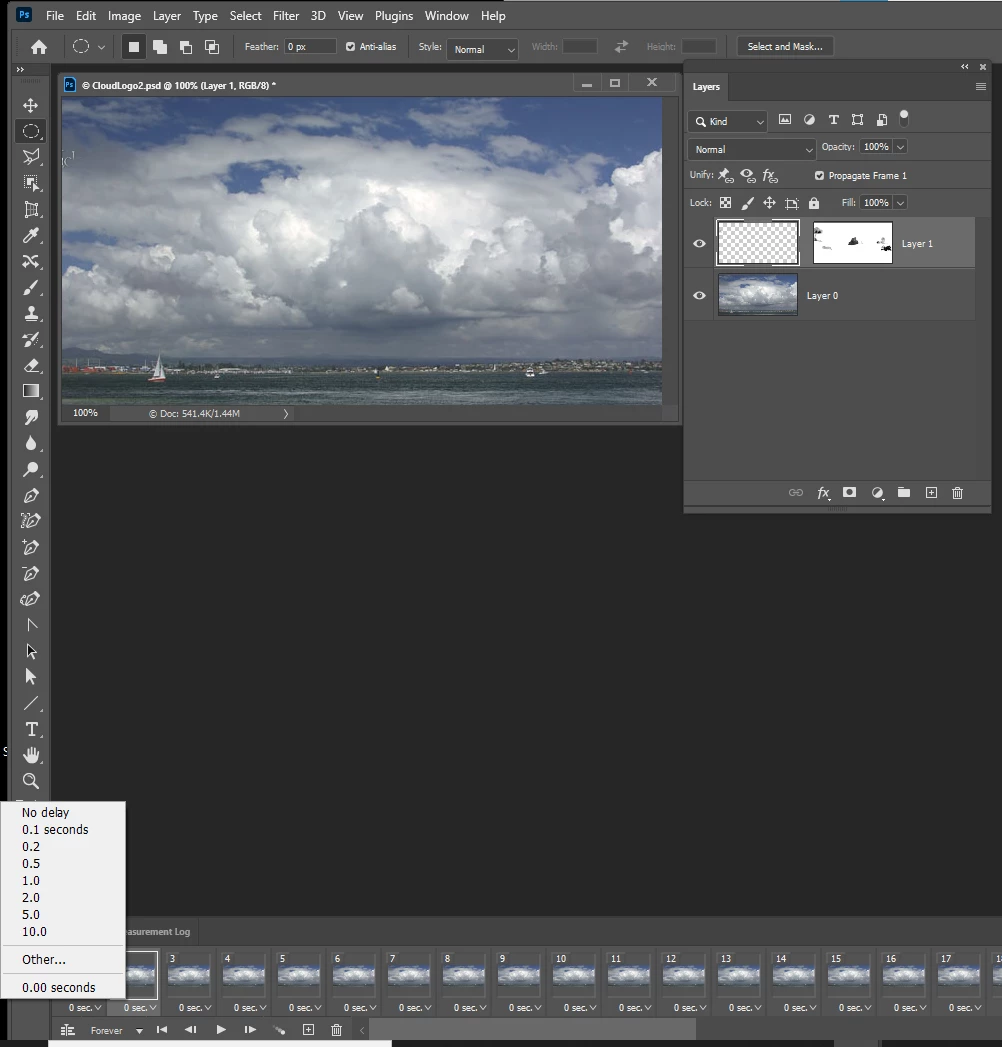The image size is (1002, 1047).
Task: Select the Eraser tool
Action: point(31,366)
